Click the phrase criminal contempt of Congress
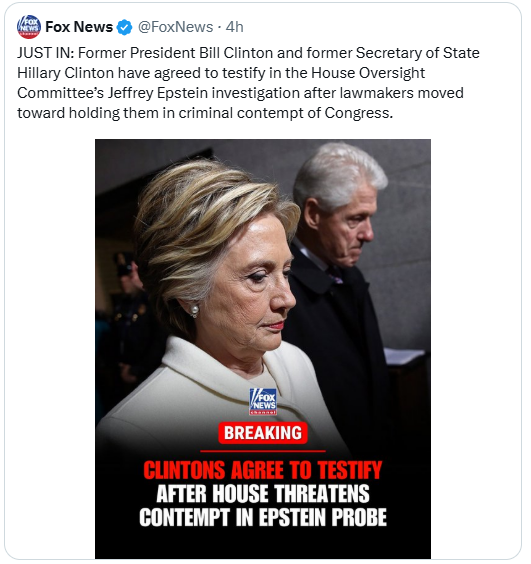This screenshot has height=564, width=531. 285,113
